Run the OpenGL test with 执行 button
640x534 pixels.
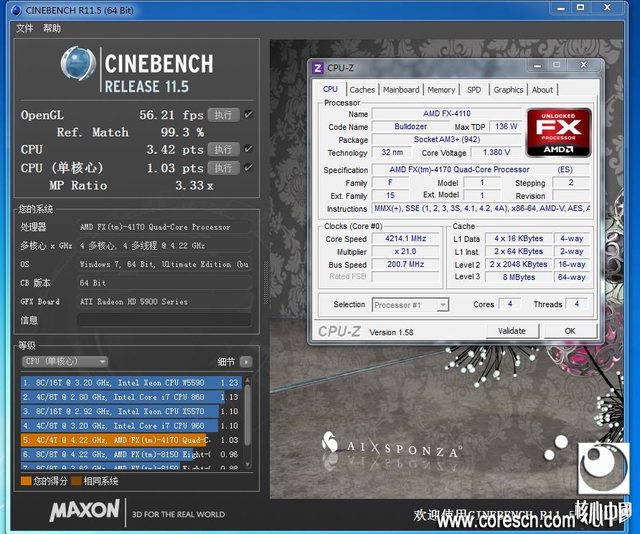pyautogui.click(x=223, y=115)
